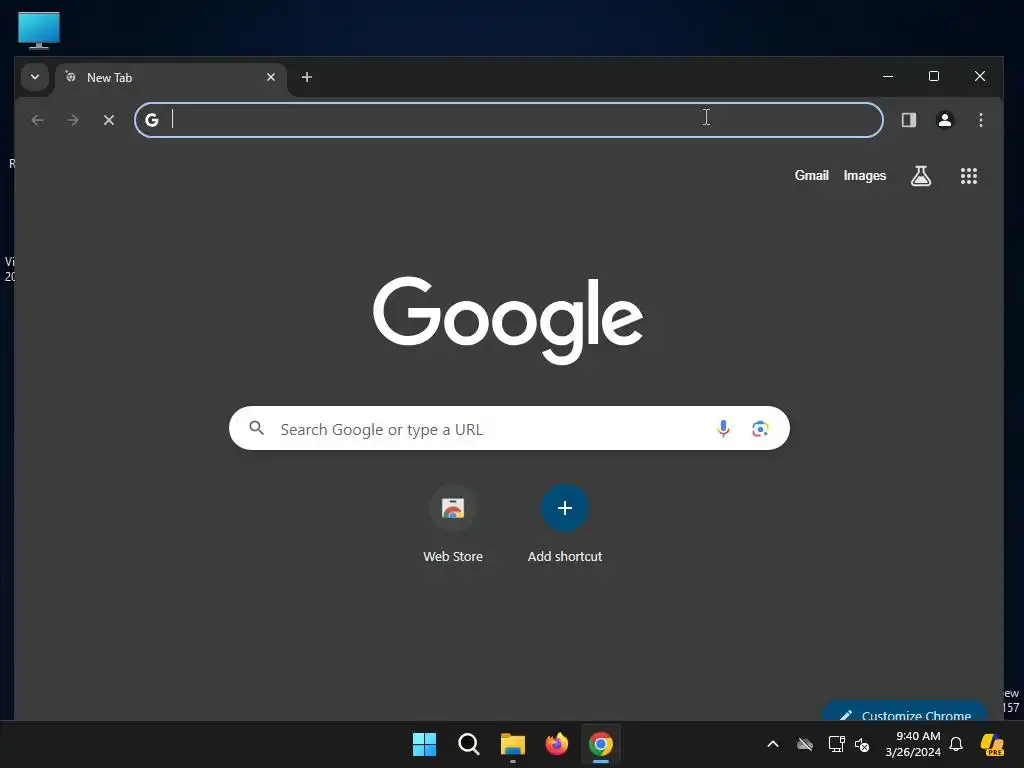
Task: Open the Chrome three-dot menu
Action: click(x=980, y=120)
